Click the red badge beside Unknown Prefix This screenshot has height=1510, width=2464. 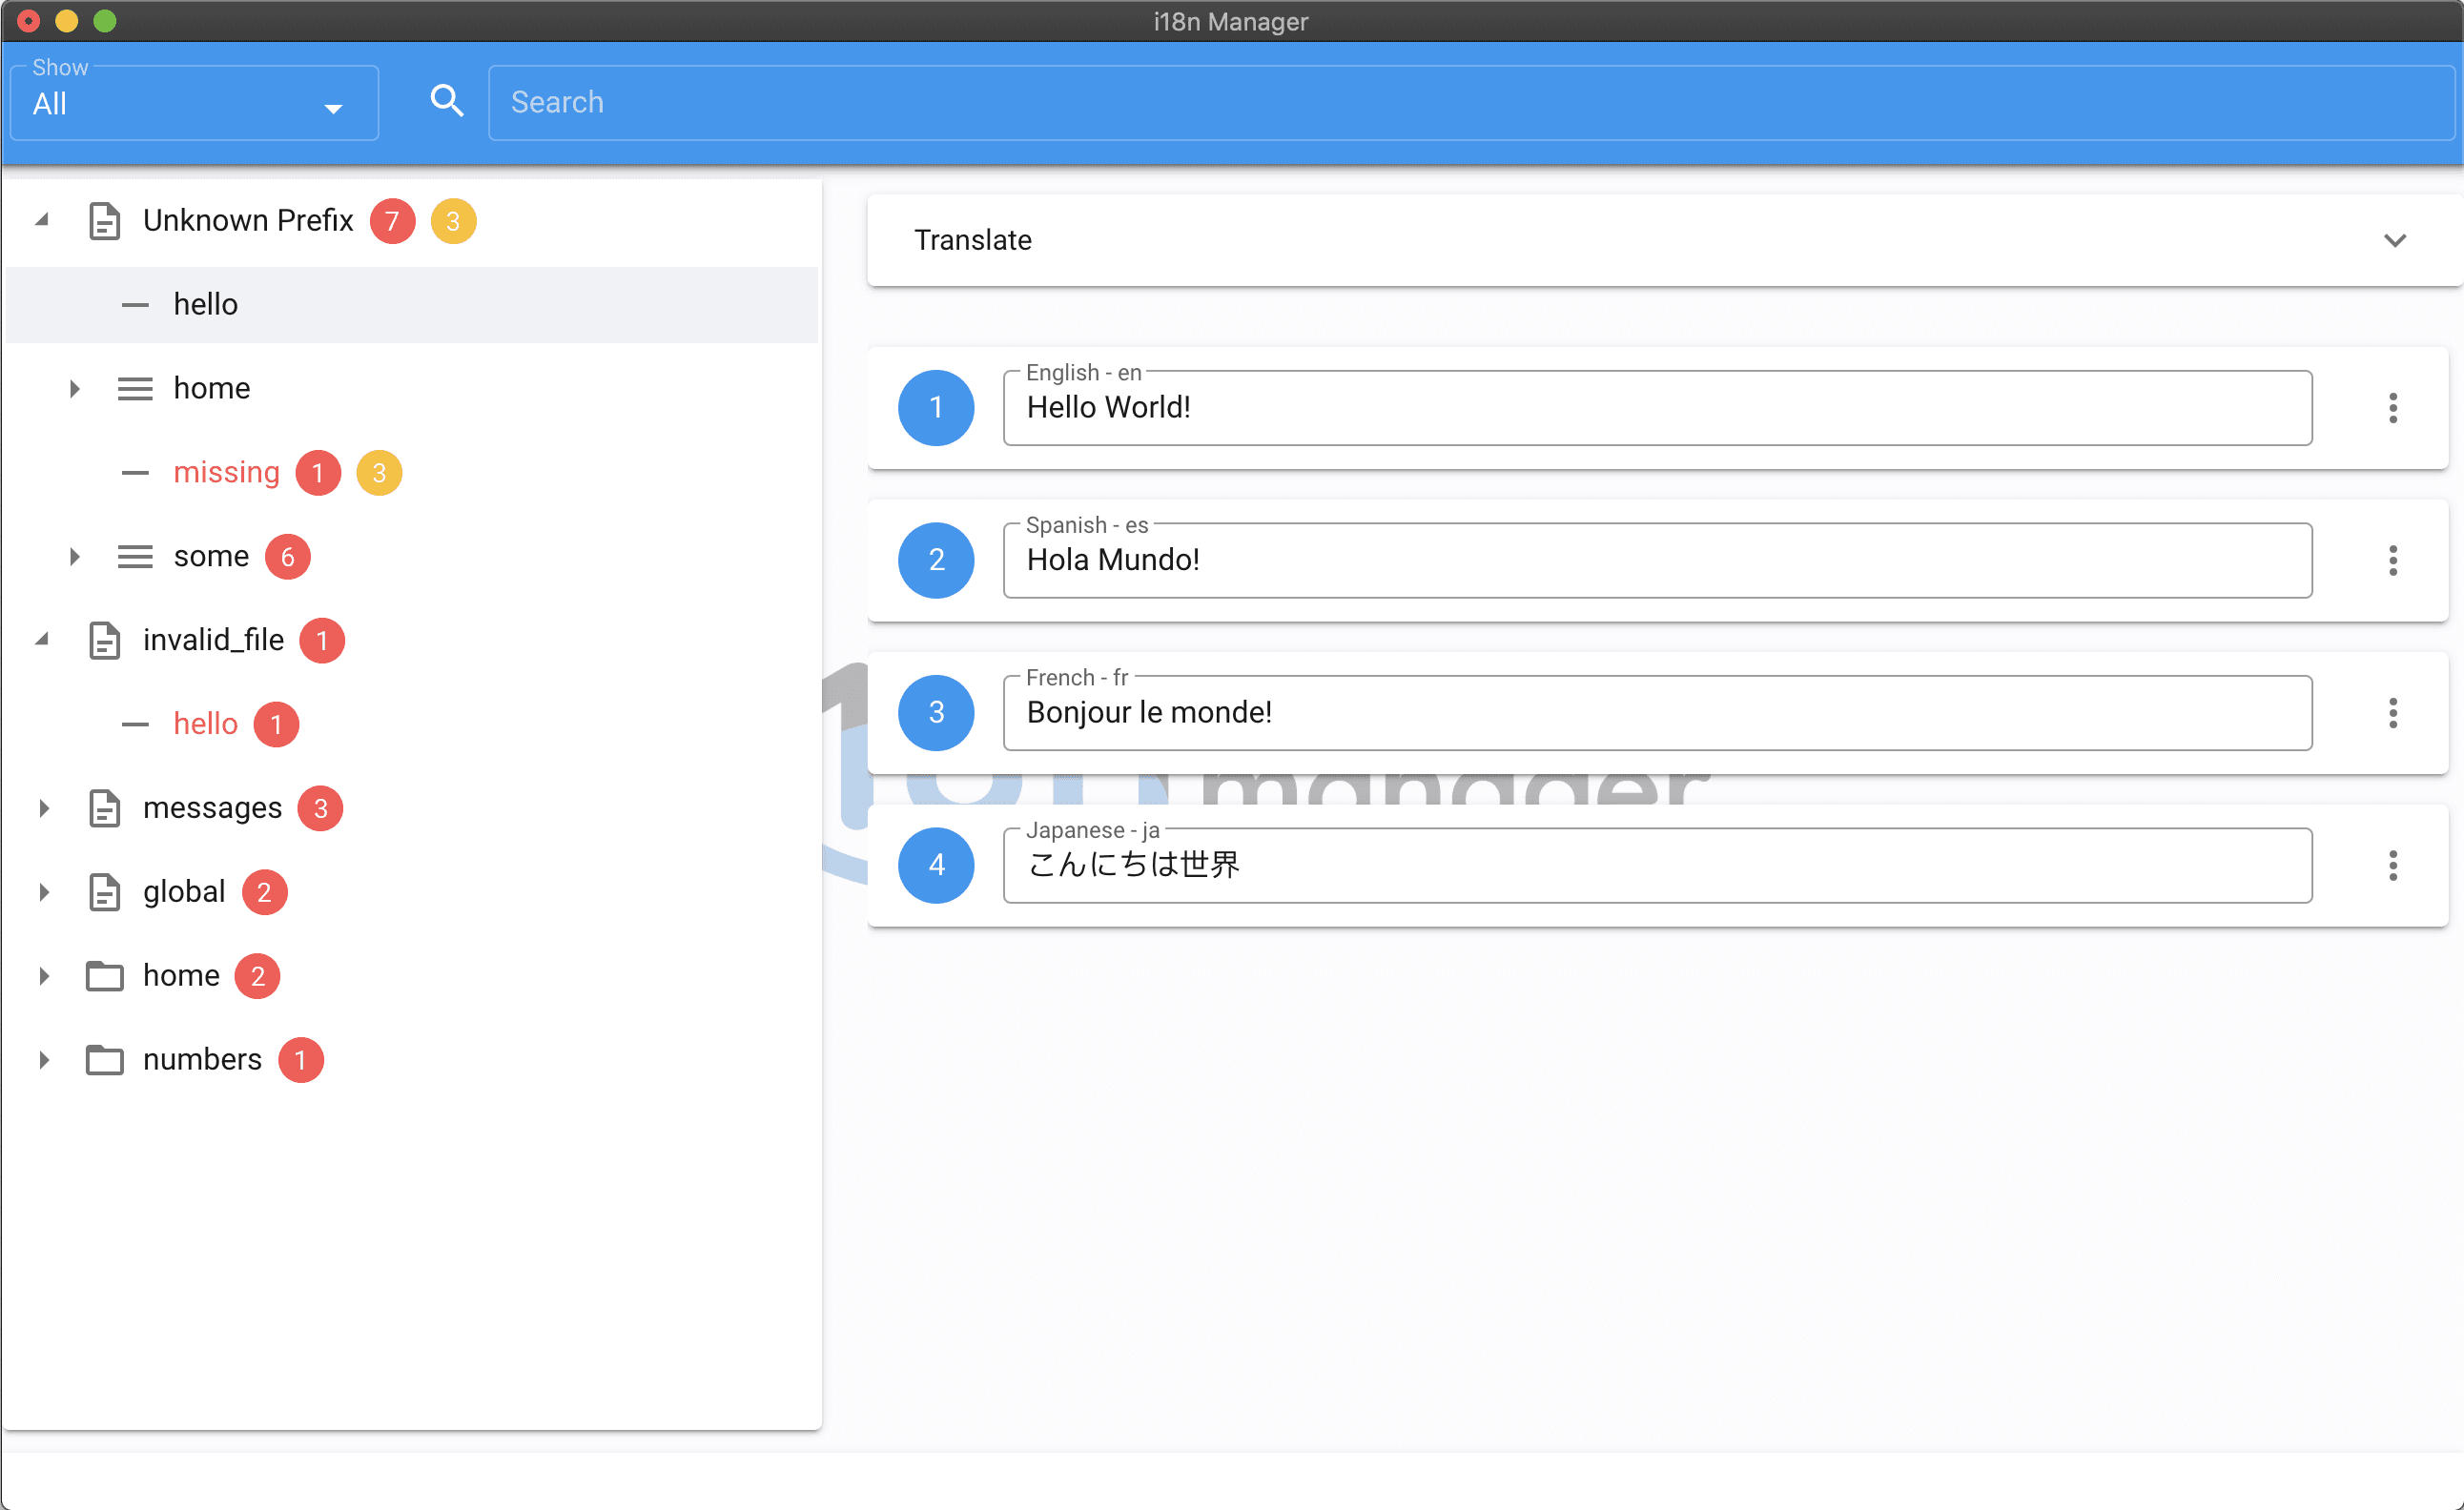point(392,220)
